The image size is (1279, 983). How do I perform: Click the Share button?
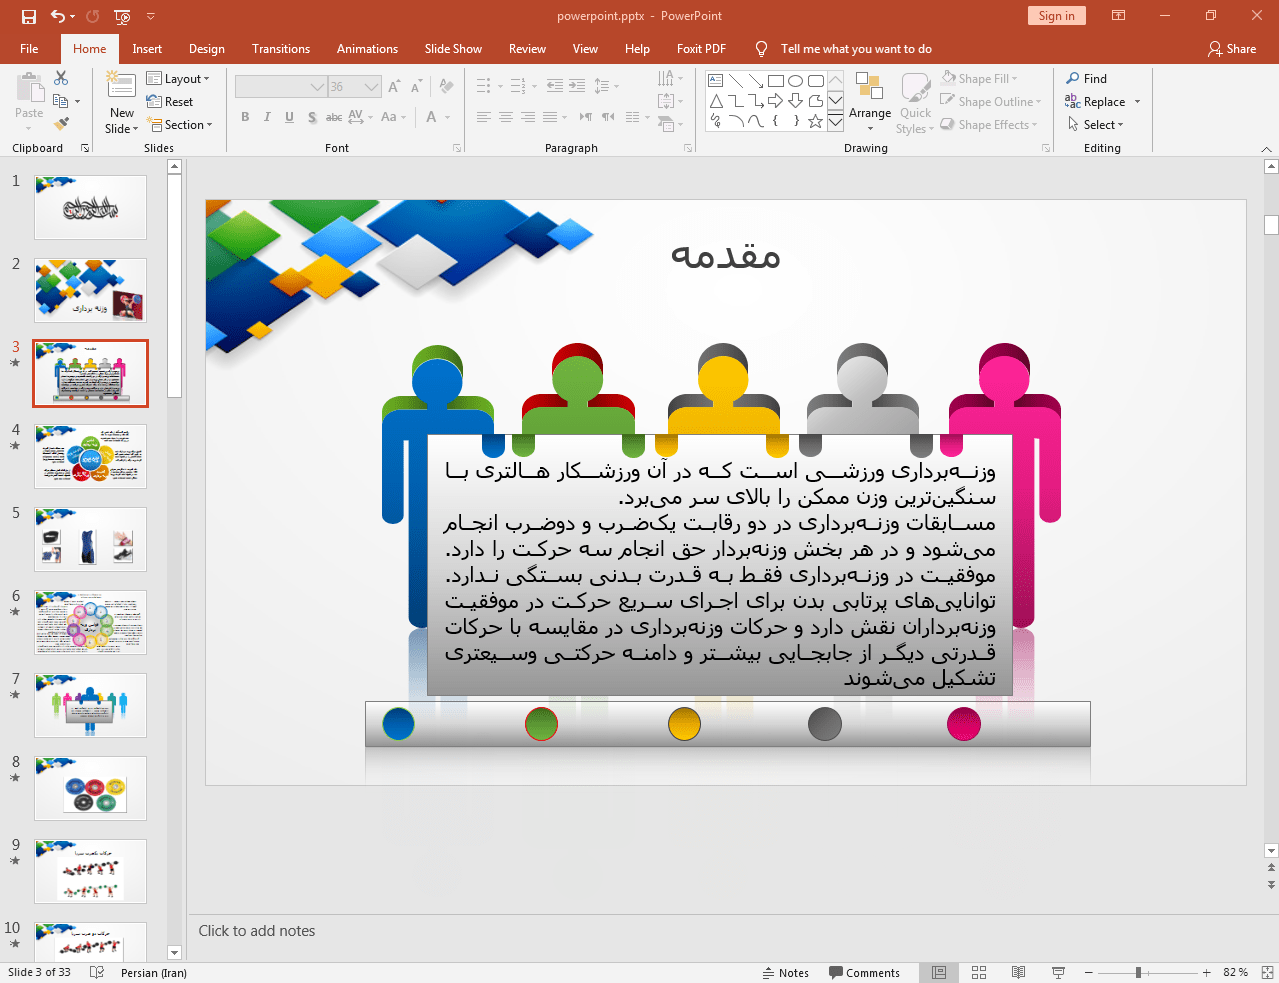pyautogui.click(x=1232, y=48)
